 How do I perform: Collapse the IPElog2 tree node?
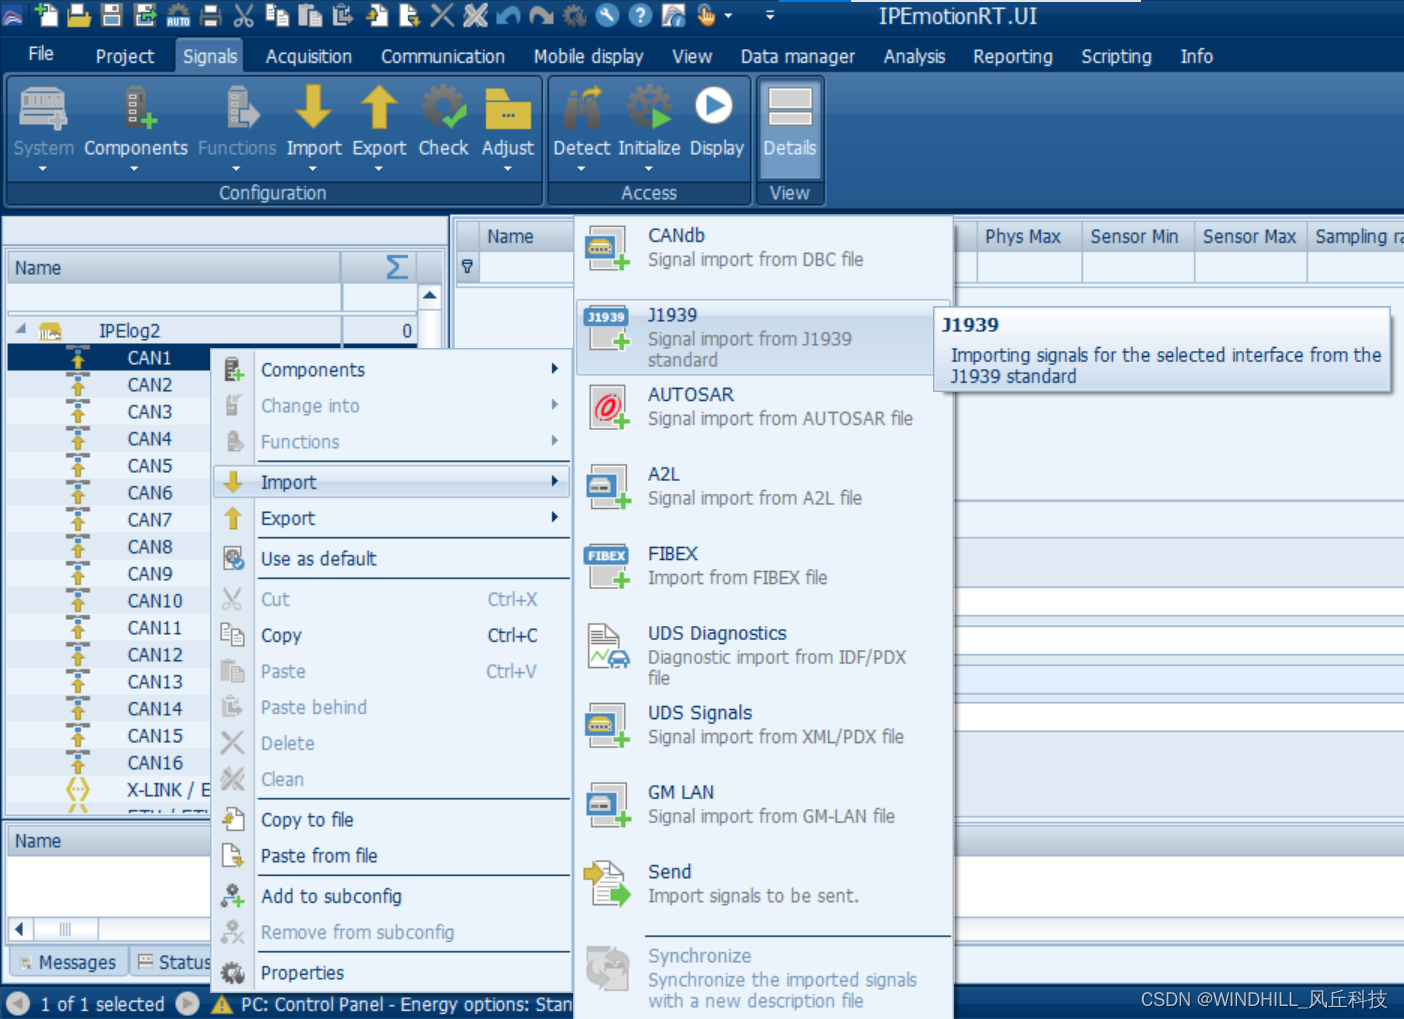(20, 329)
